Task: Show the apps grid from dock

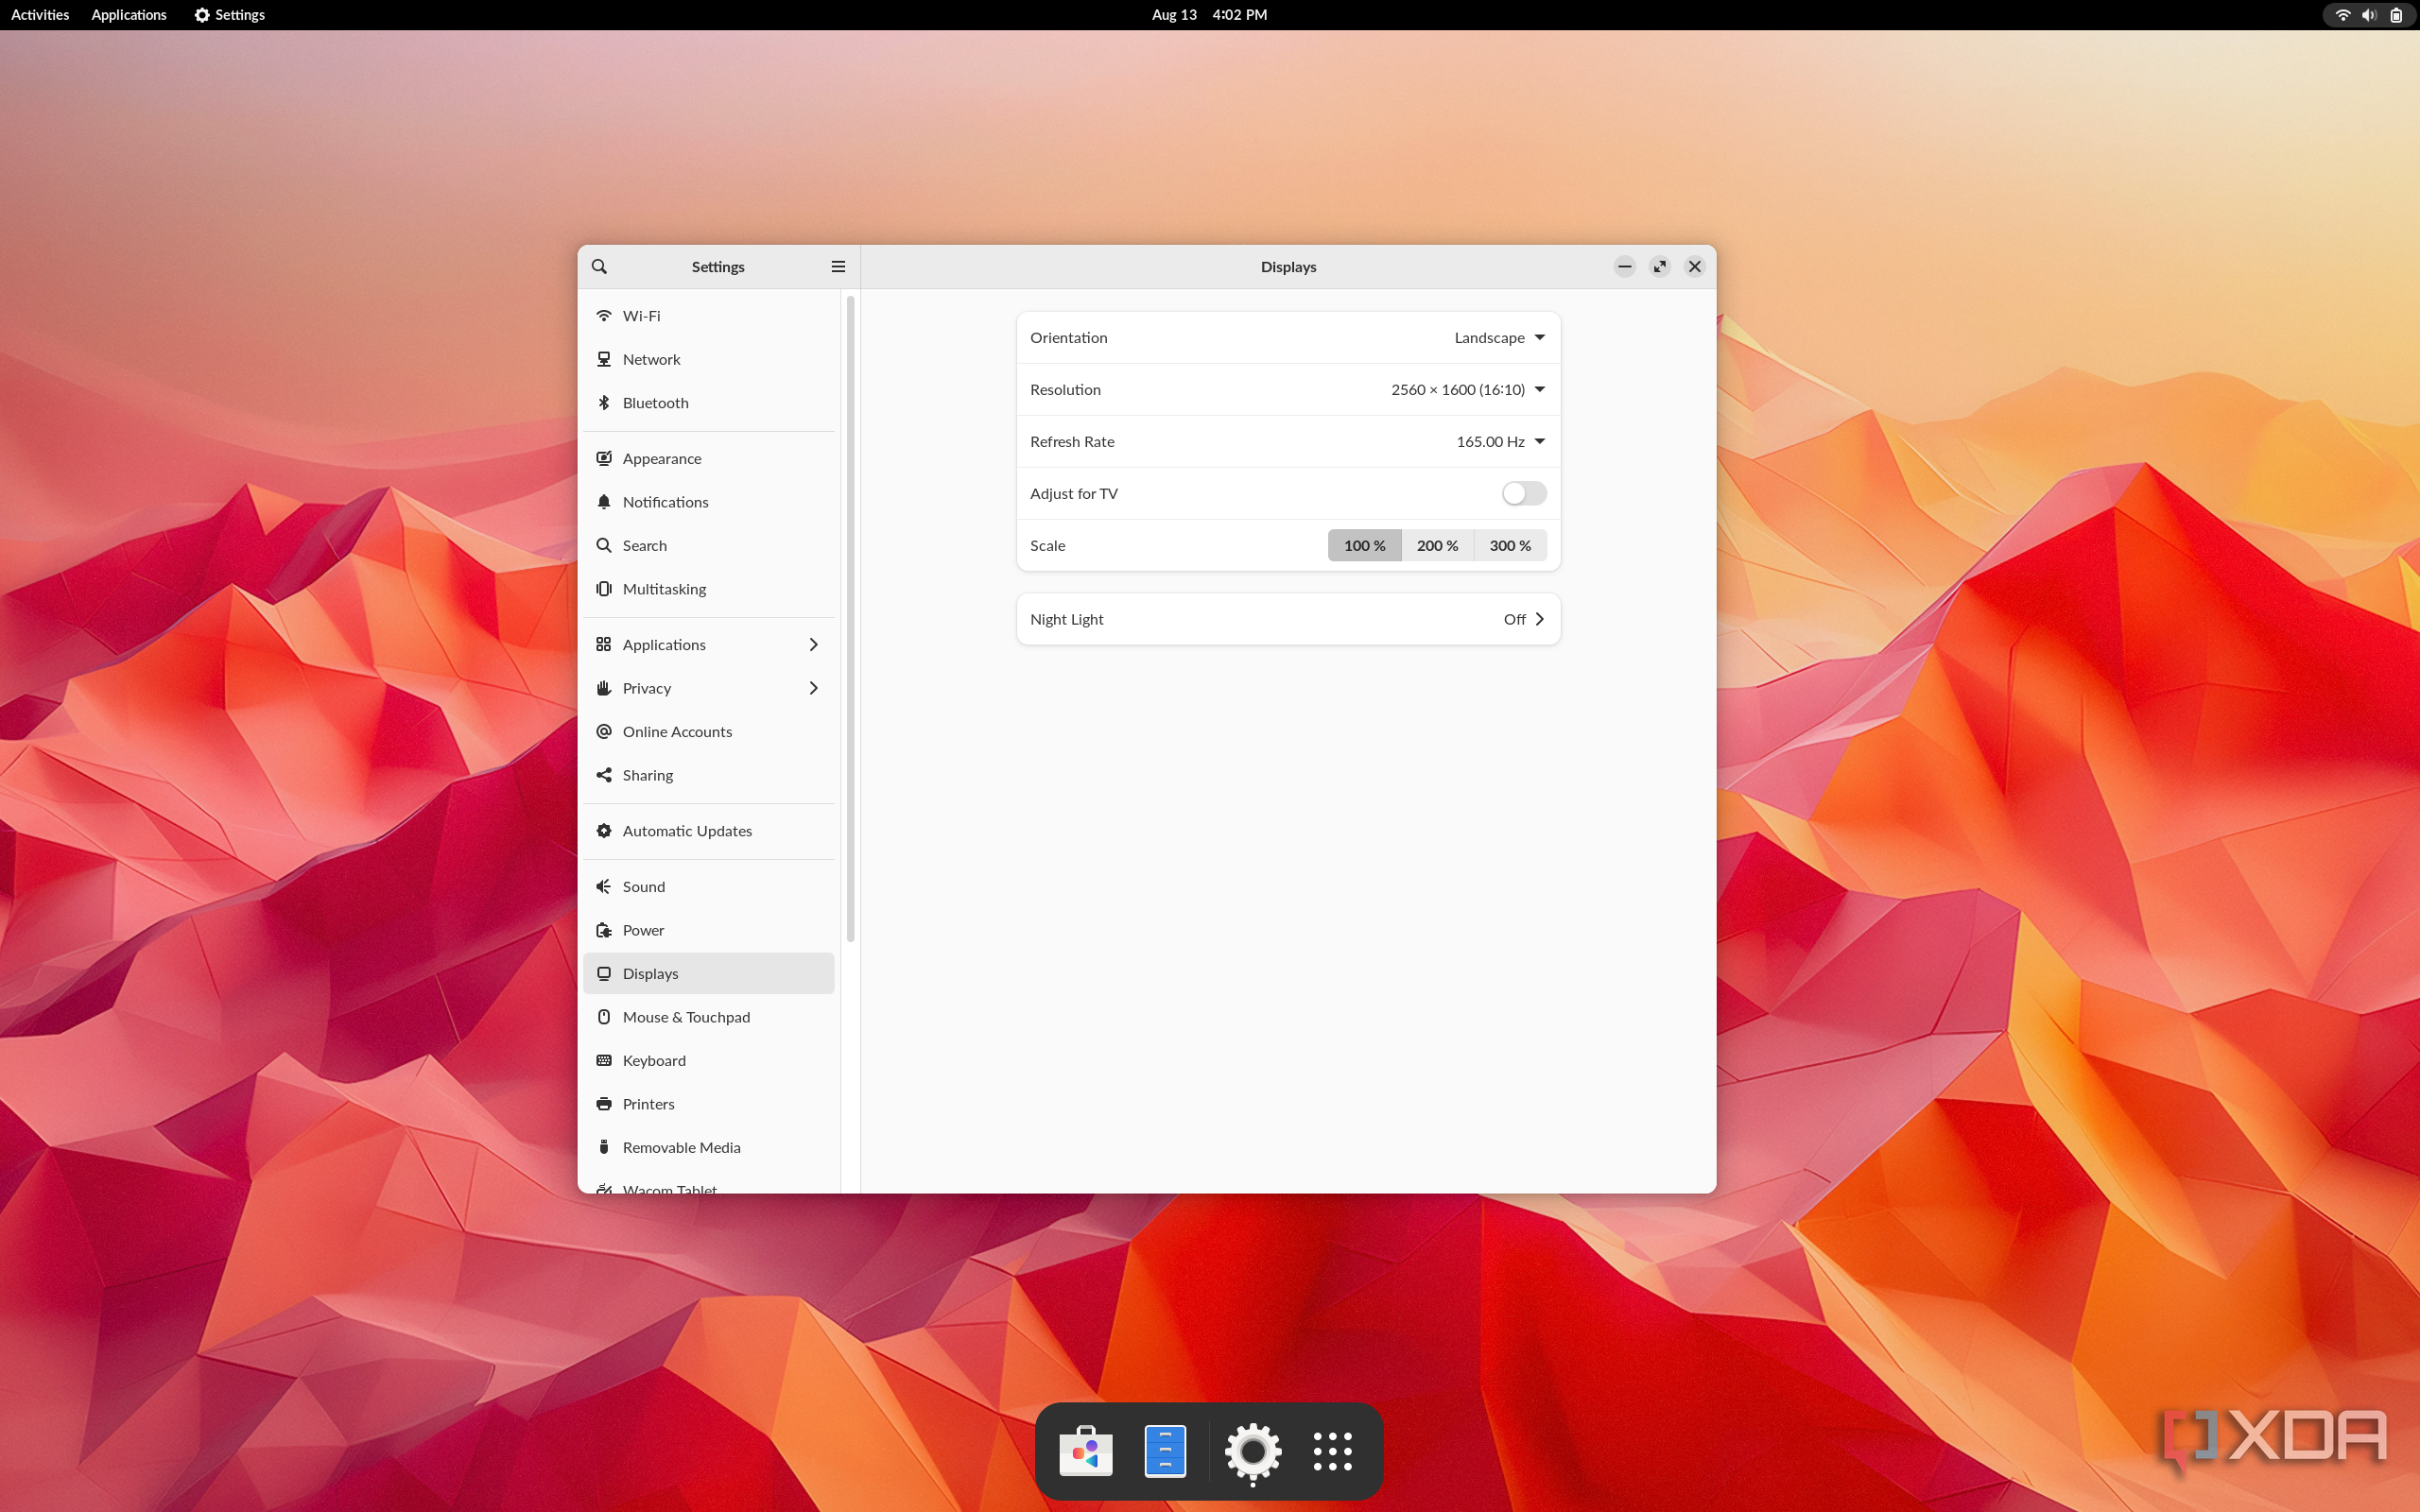Action: coord(1332,1451)
